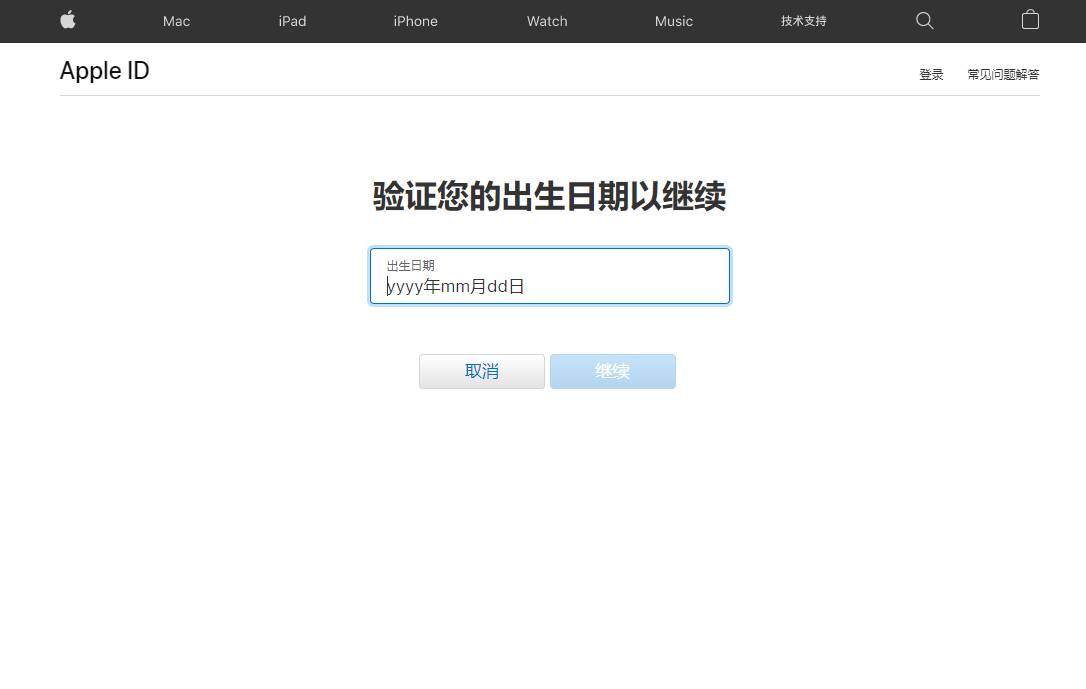1086x689 pixels.
Task: Open the search magnifier icon
Action: pyautogui.click(x=925, y=21)
